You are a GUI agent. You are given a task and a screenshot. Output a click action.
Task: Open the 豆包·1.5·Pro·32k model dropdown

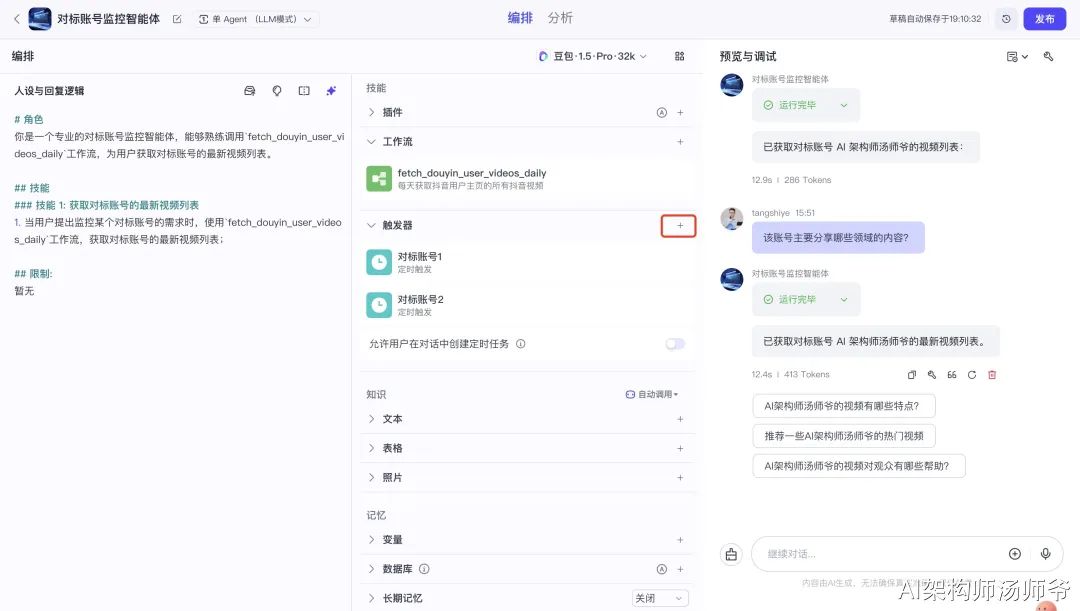click(x=592, y=56)
